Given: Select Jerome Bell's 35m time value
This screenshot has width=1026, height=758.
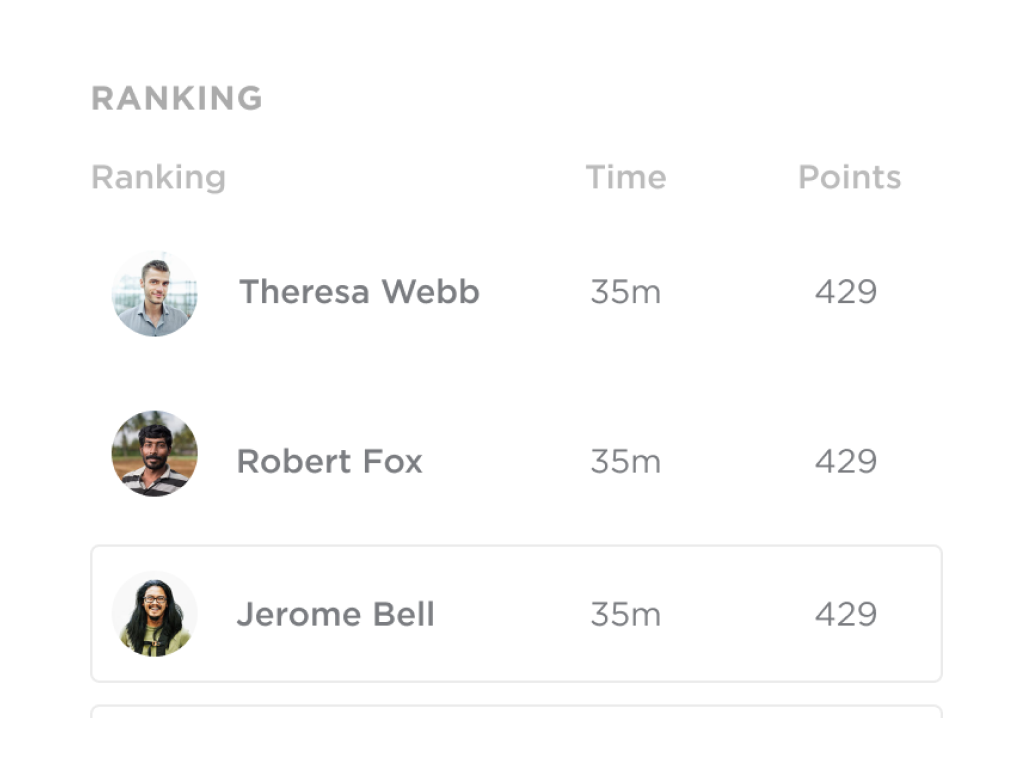Looking at the screenshot, I should pos(626,615).
